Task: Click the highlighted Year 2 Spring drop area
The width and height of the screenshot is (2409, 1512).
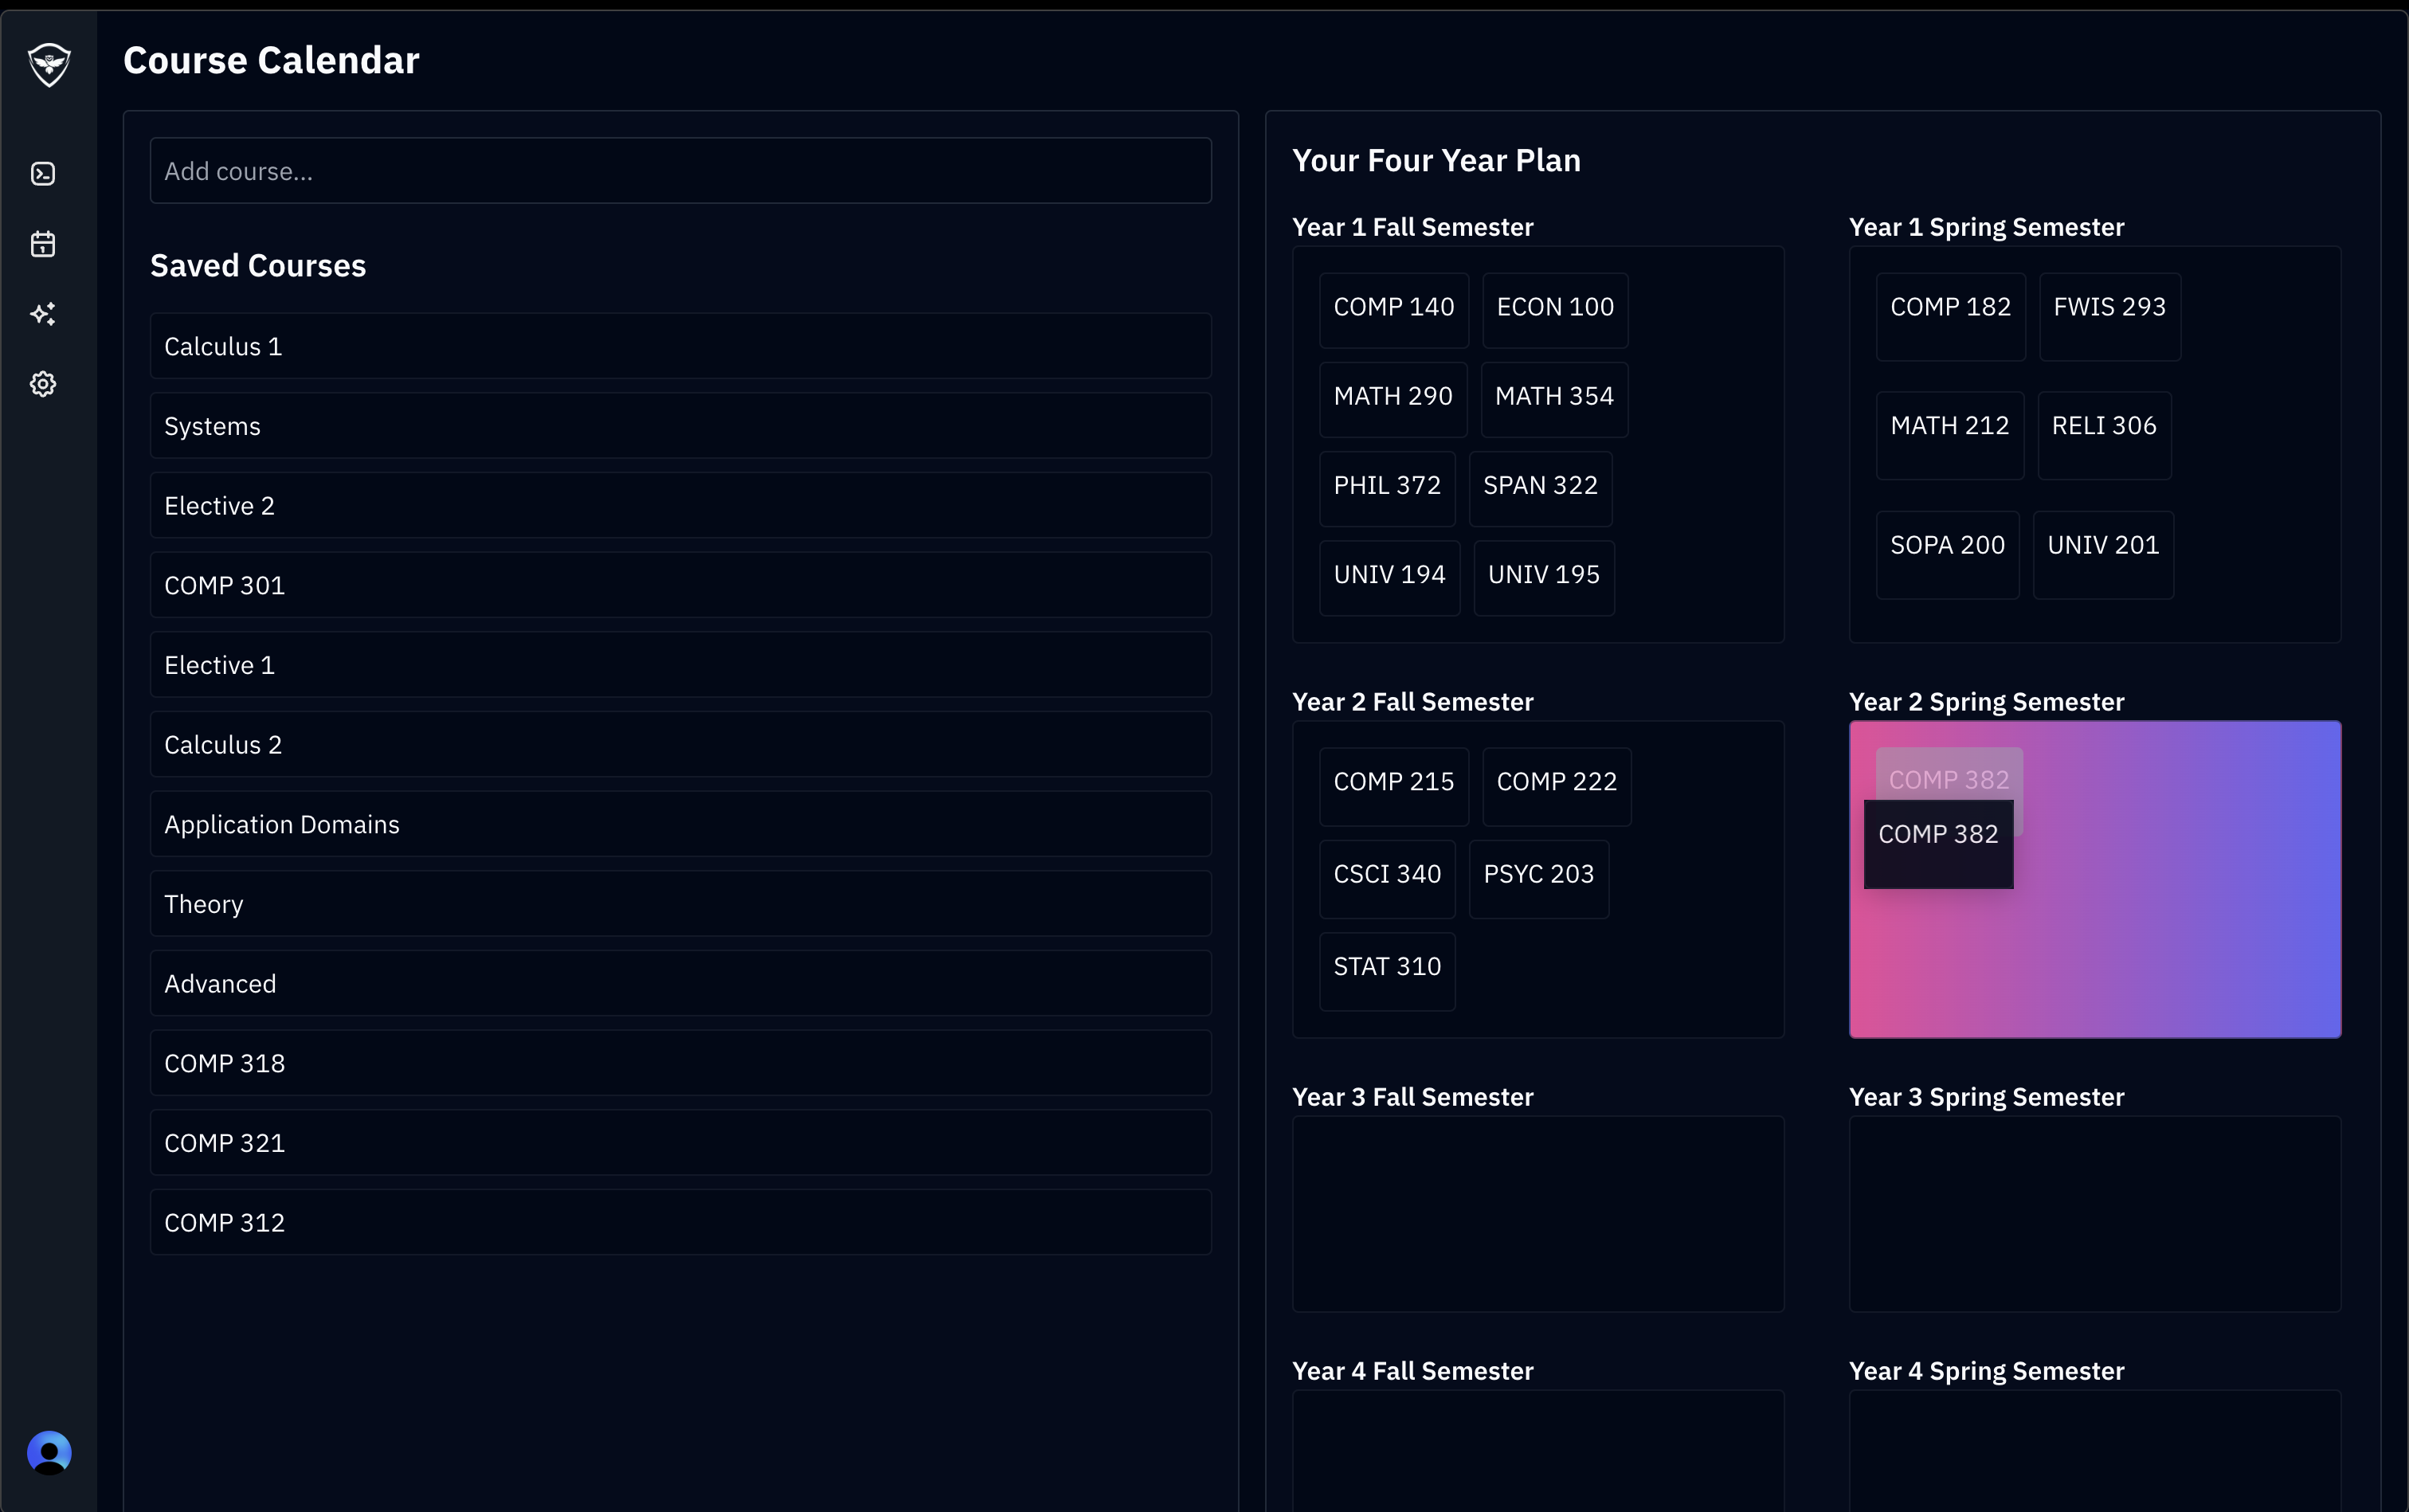Action: [x=2180, y=930]
